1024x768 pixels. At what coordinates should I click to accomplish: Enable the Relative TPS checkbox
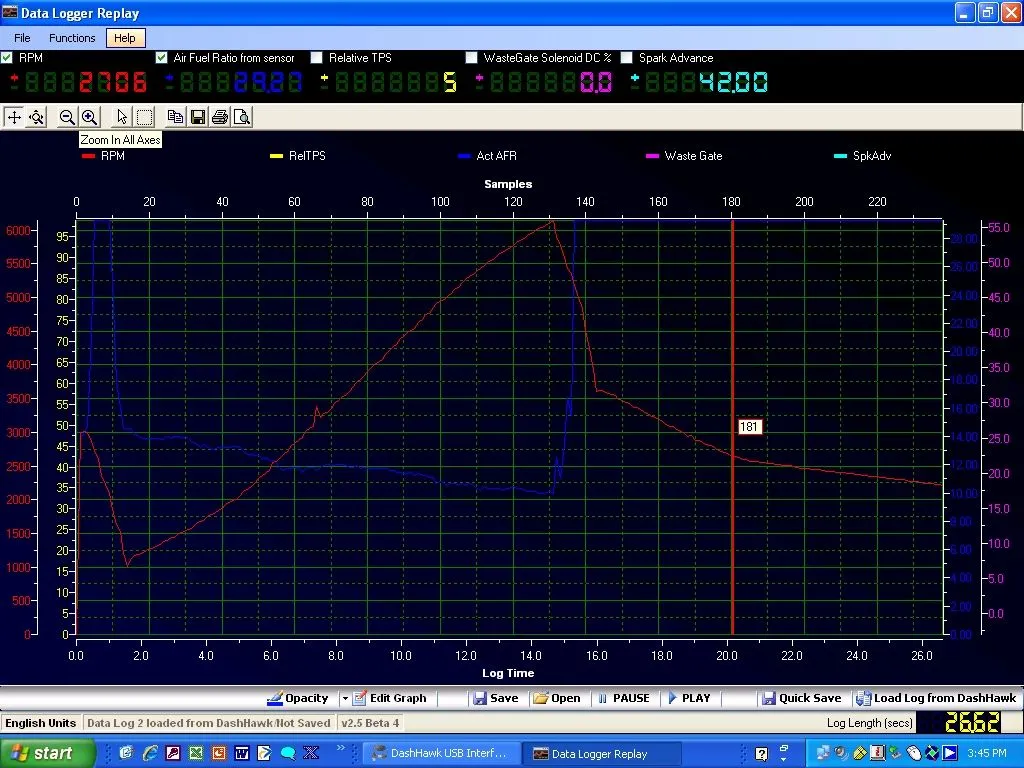pos(317,58)
